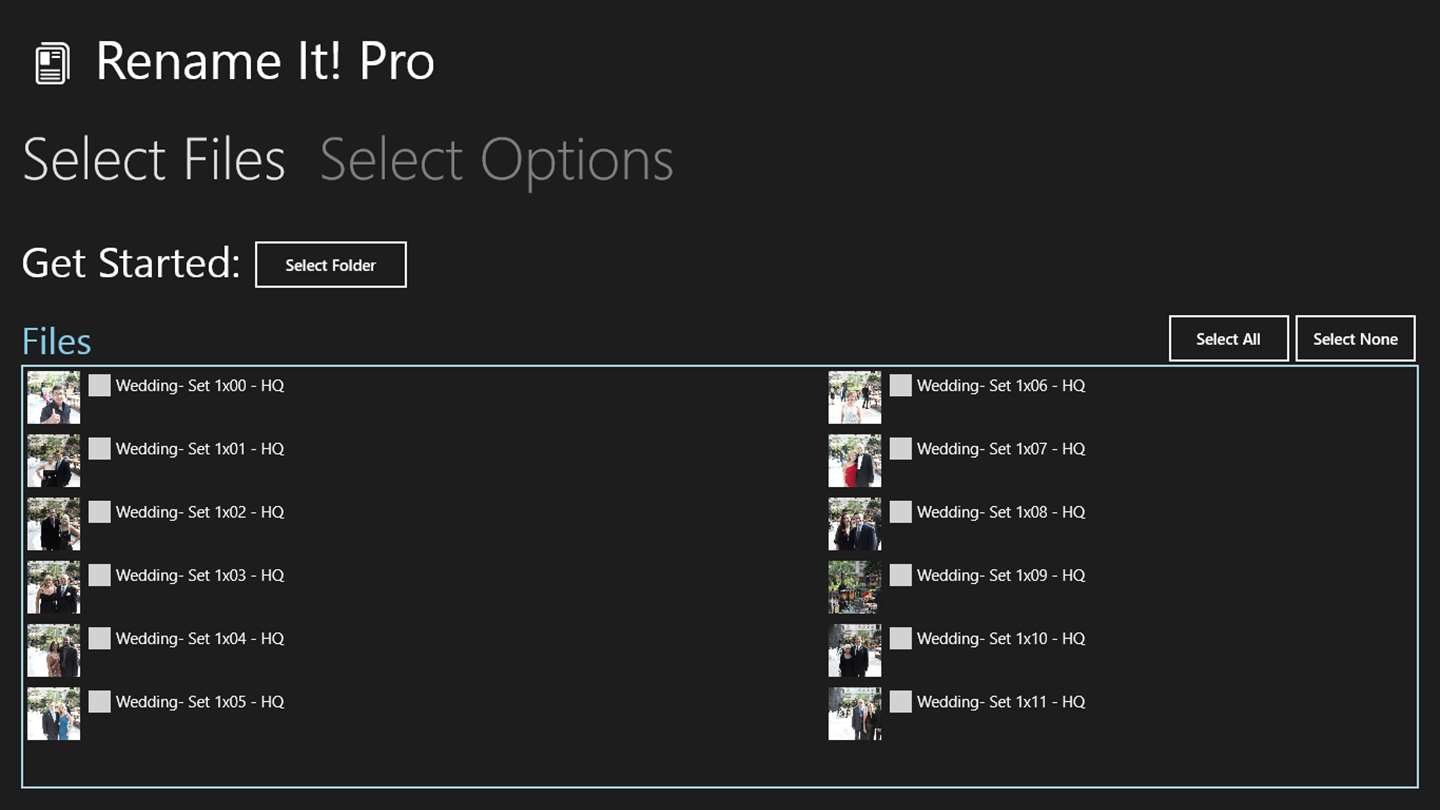Click the file name Wedding- Set 1x06 - HQ

pyautogui.click(x=1001, y=386)
